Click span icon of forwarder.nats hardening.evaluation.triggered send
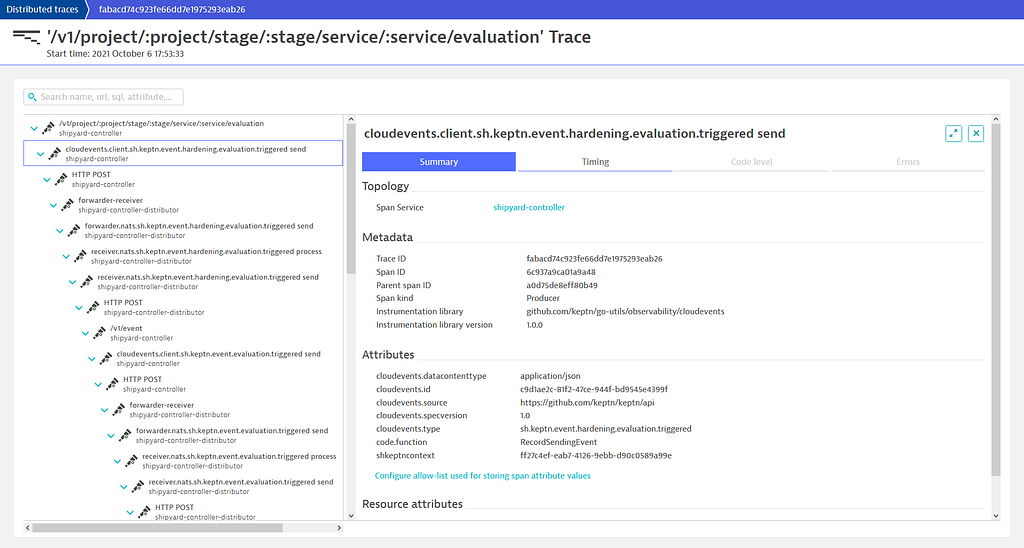1024x548 pixels. tap(74, 231)
